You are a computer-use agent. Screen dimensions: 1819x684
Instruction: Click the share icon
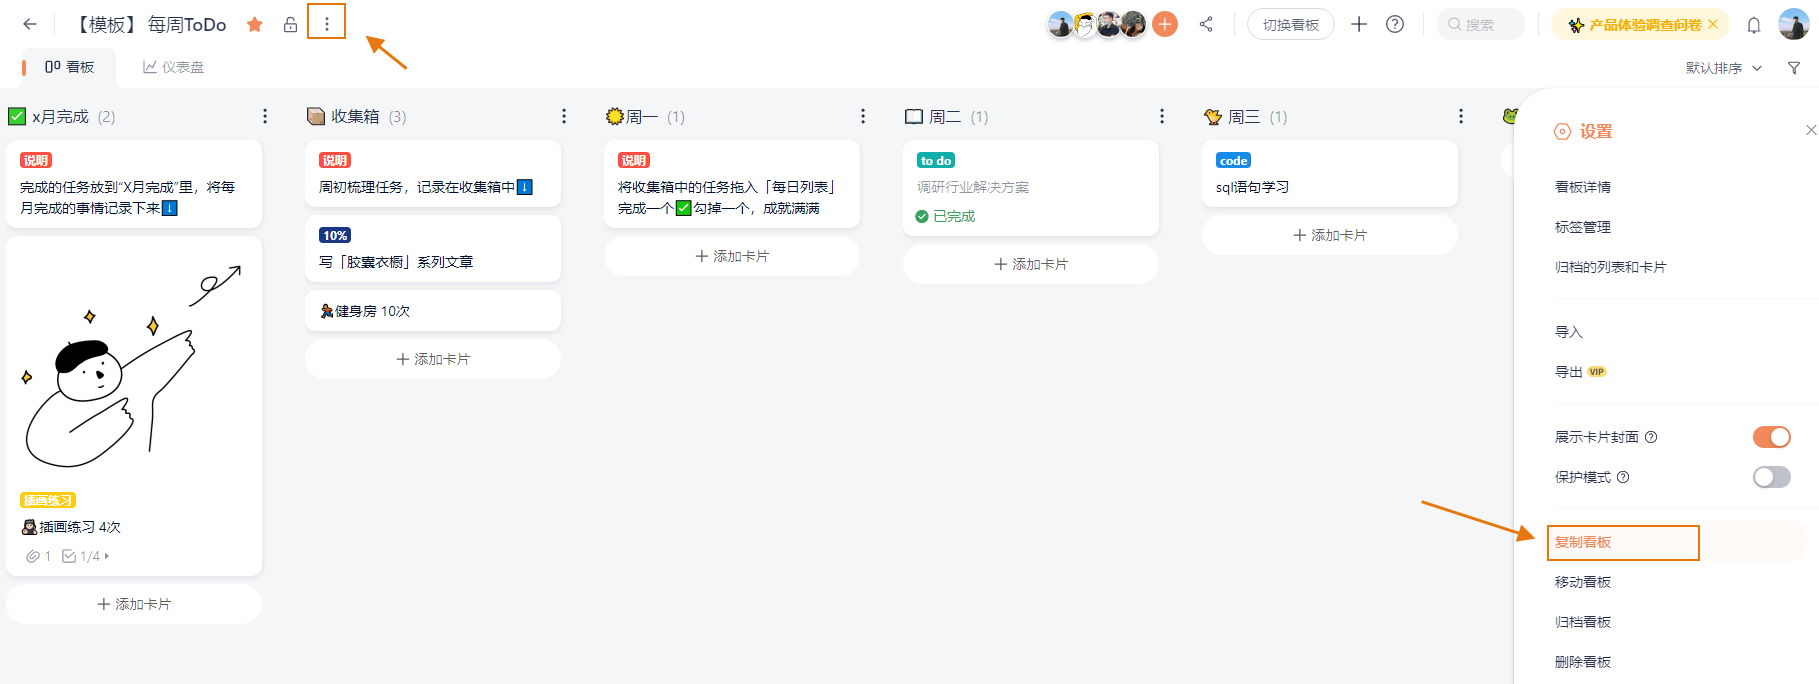click(x=1206, y=24)
